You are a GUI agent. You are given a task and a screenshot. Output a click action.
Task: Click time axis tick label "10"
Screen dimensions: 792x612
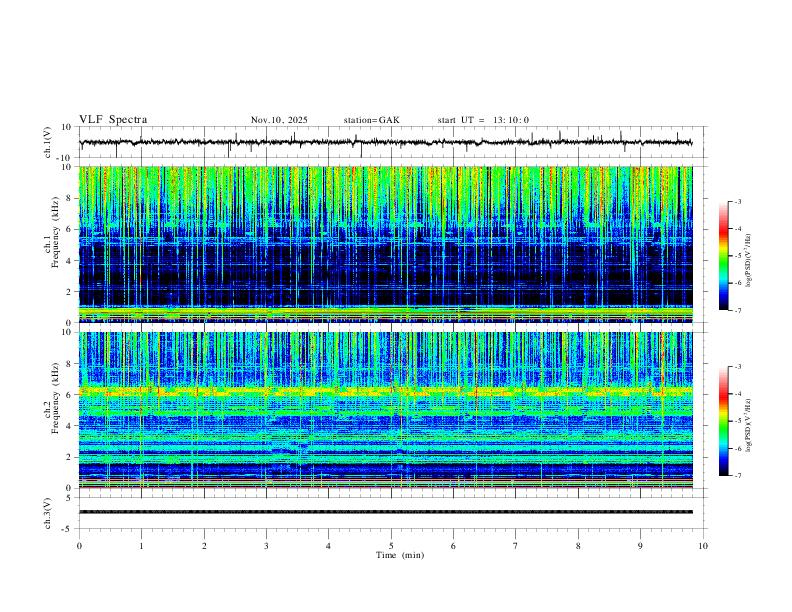703,546
